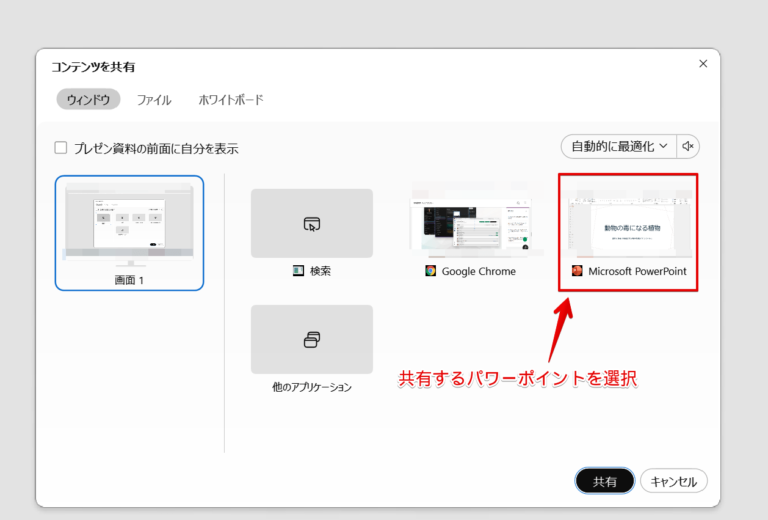Switch to the ファイル tab
This screenshot has width=768, height=520.
154,100
